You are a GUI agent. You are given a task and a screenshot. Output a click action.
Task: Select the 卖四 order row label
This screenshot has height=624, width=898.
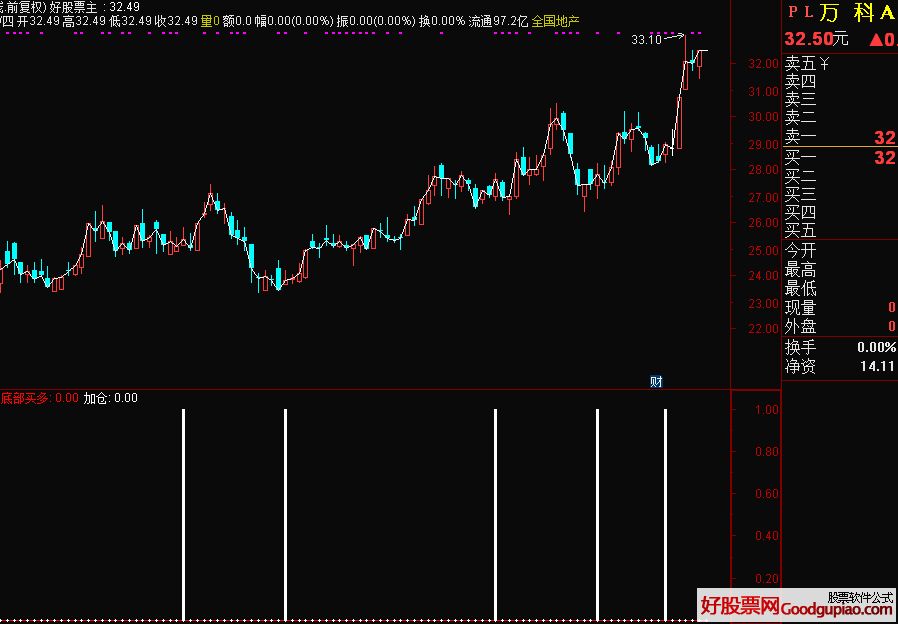pos(800,82)
